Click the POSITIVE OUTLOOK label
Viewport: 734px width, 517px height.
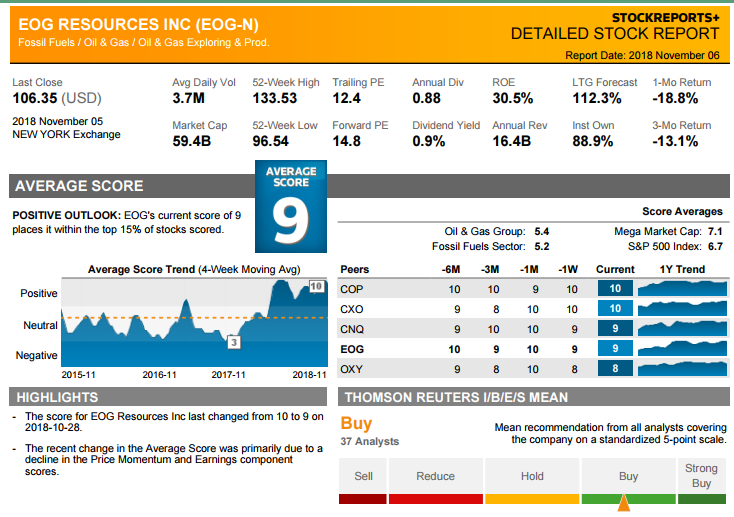[x=66, y=215]
